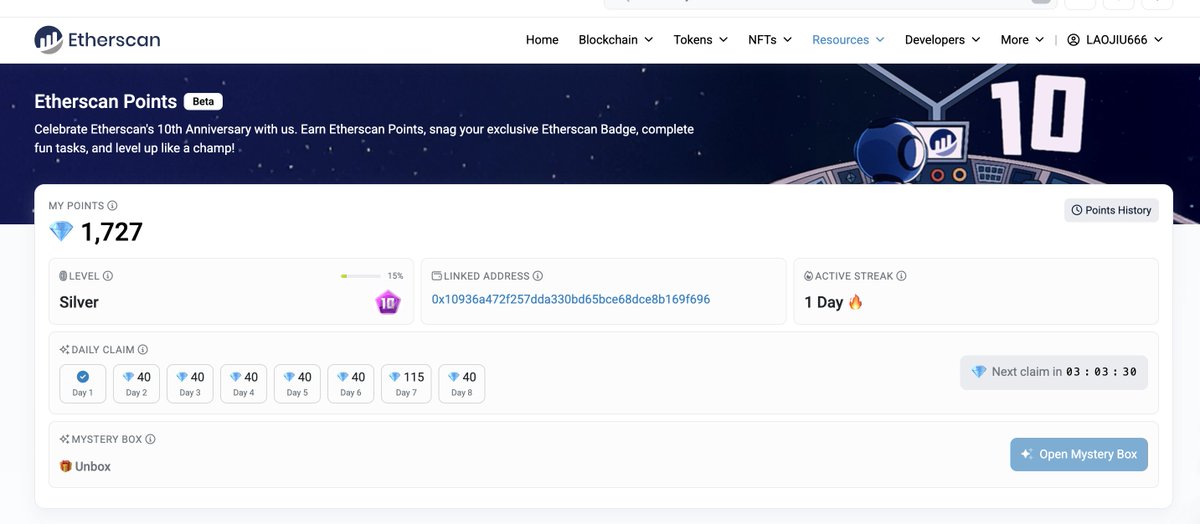Viewport: 1200px width, 524px height.
Task: Open Points History
Action: click(1111, 210)
